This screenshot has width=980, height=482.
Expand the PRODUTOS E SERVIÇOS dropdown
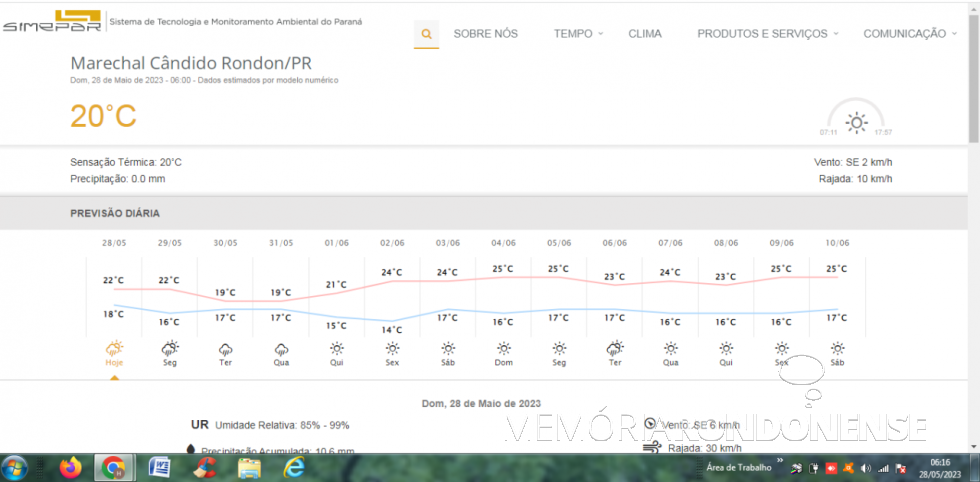pyautogui.click(x=767, y=34)
